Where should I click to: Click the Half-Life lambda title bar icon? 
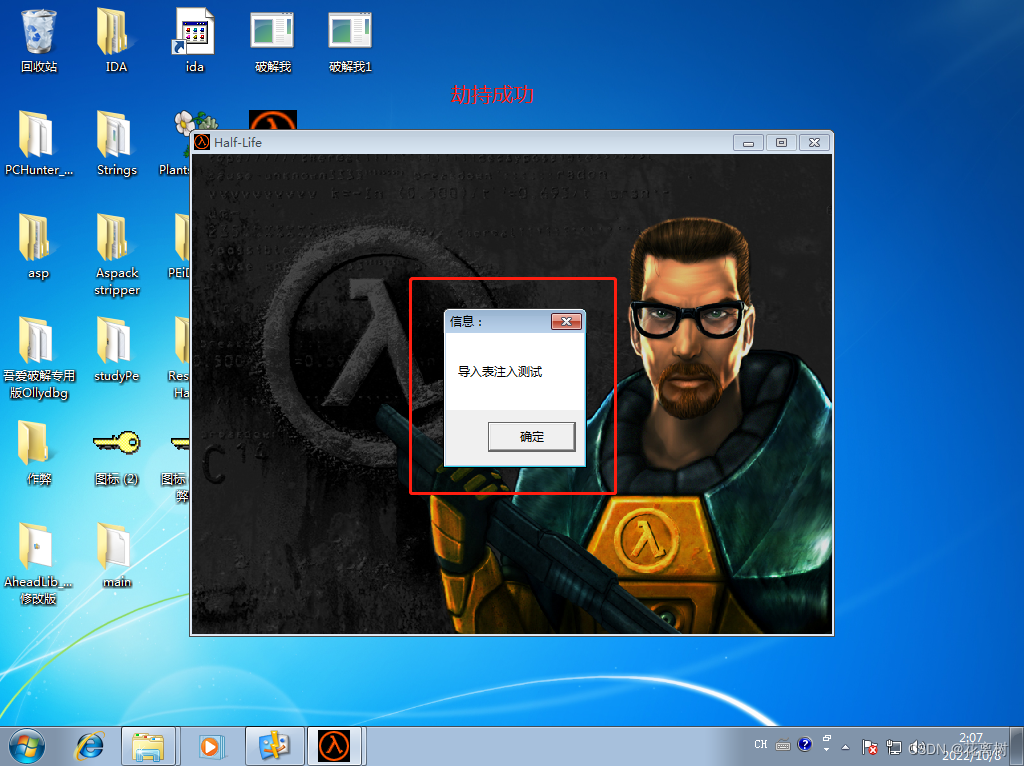[x=202, y=142]
